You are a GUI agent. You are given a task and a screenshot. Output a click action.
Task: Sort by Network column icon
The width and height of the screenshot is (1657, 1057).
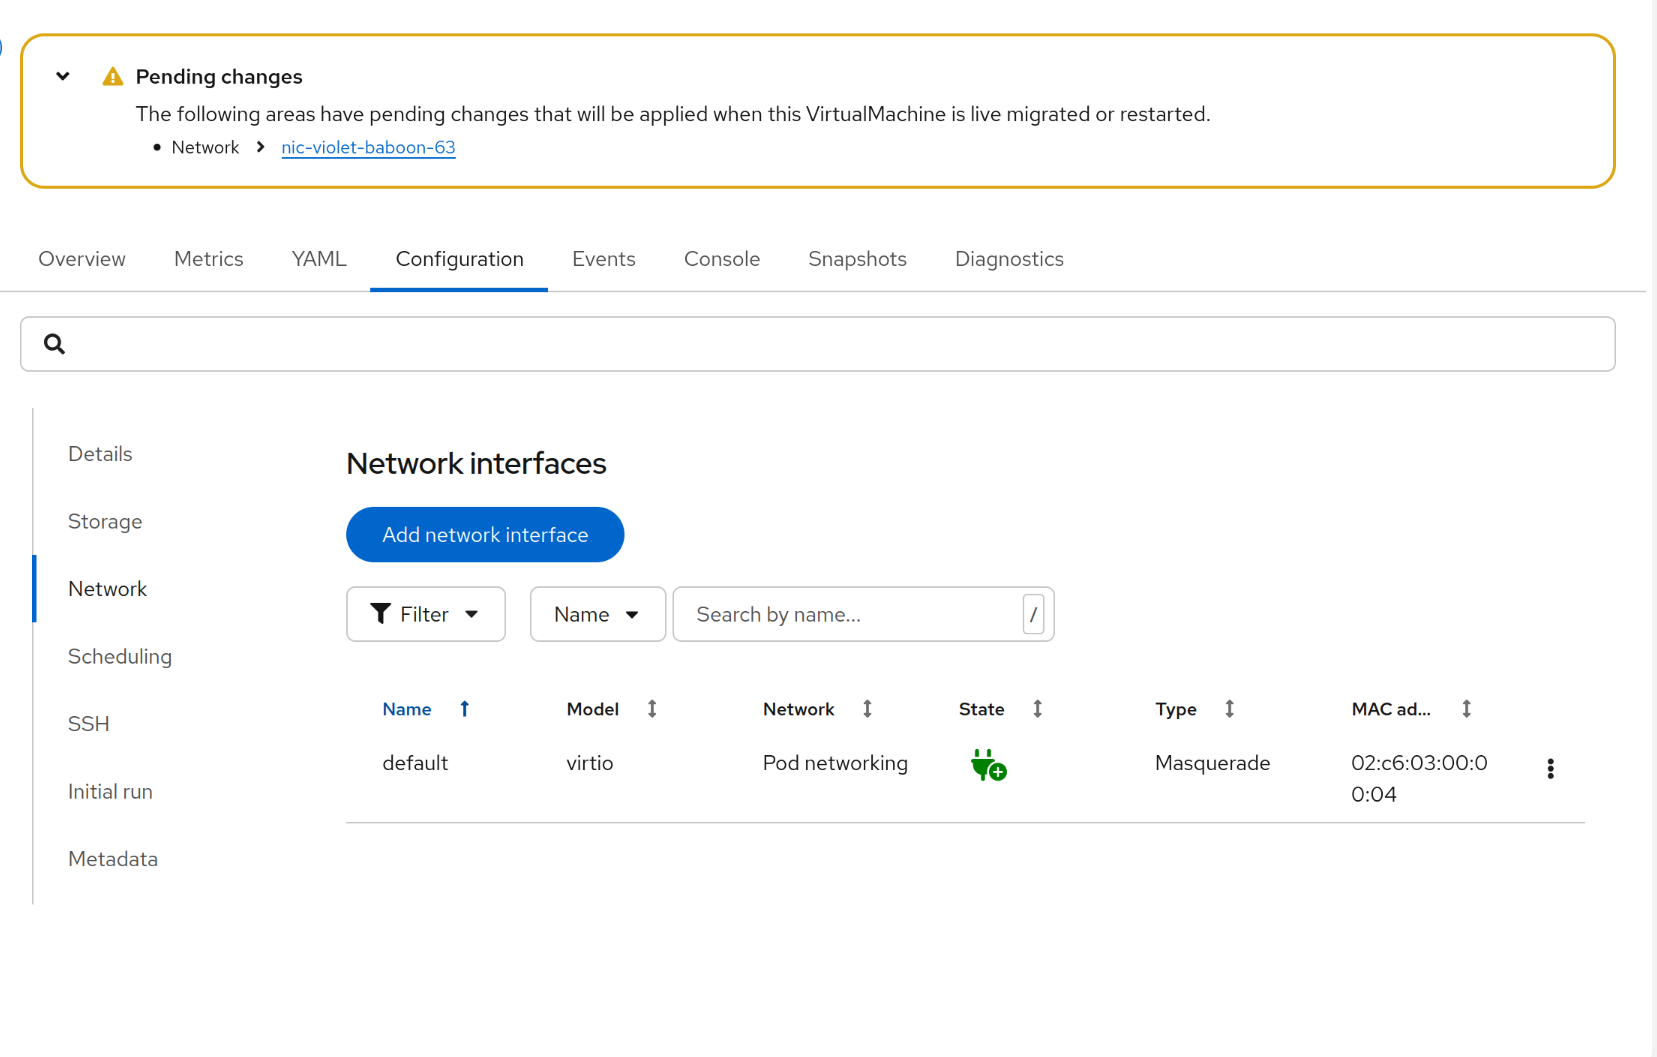[867, 709]
